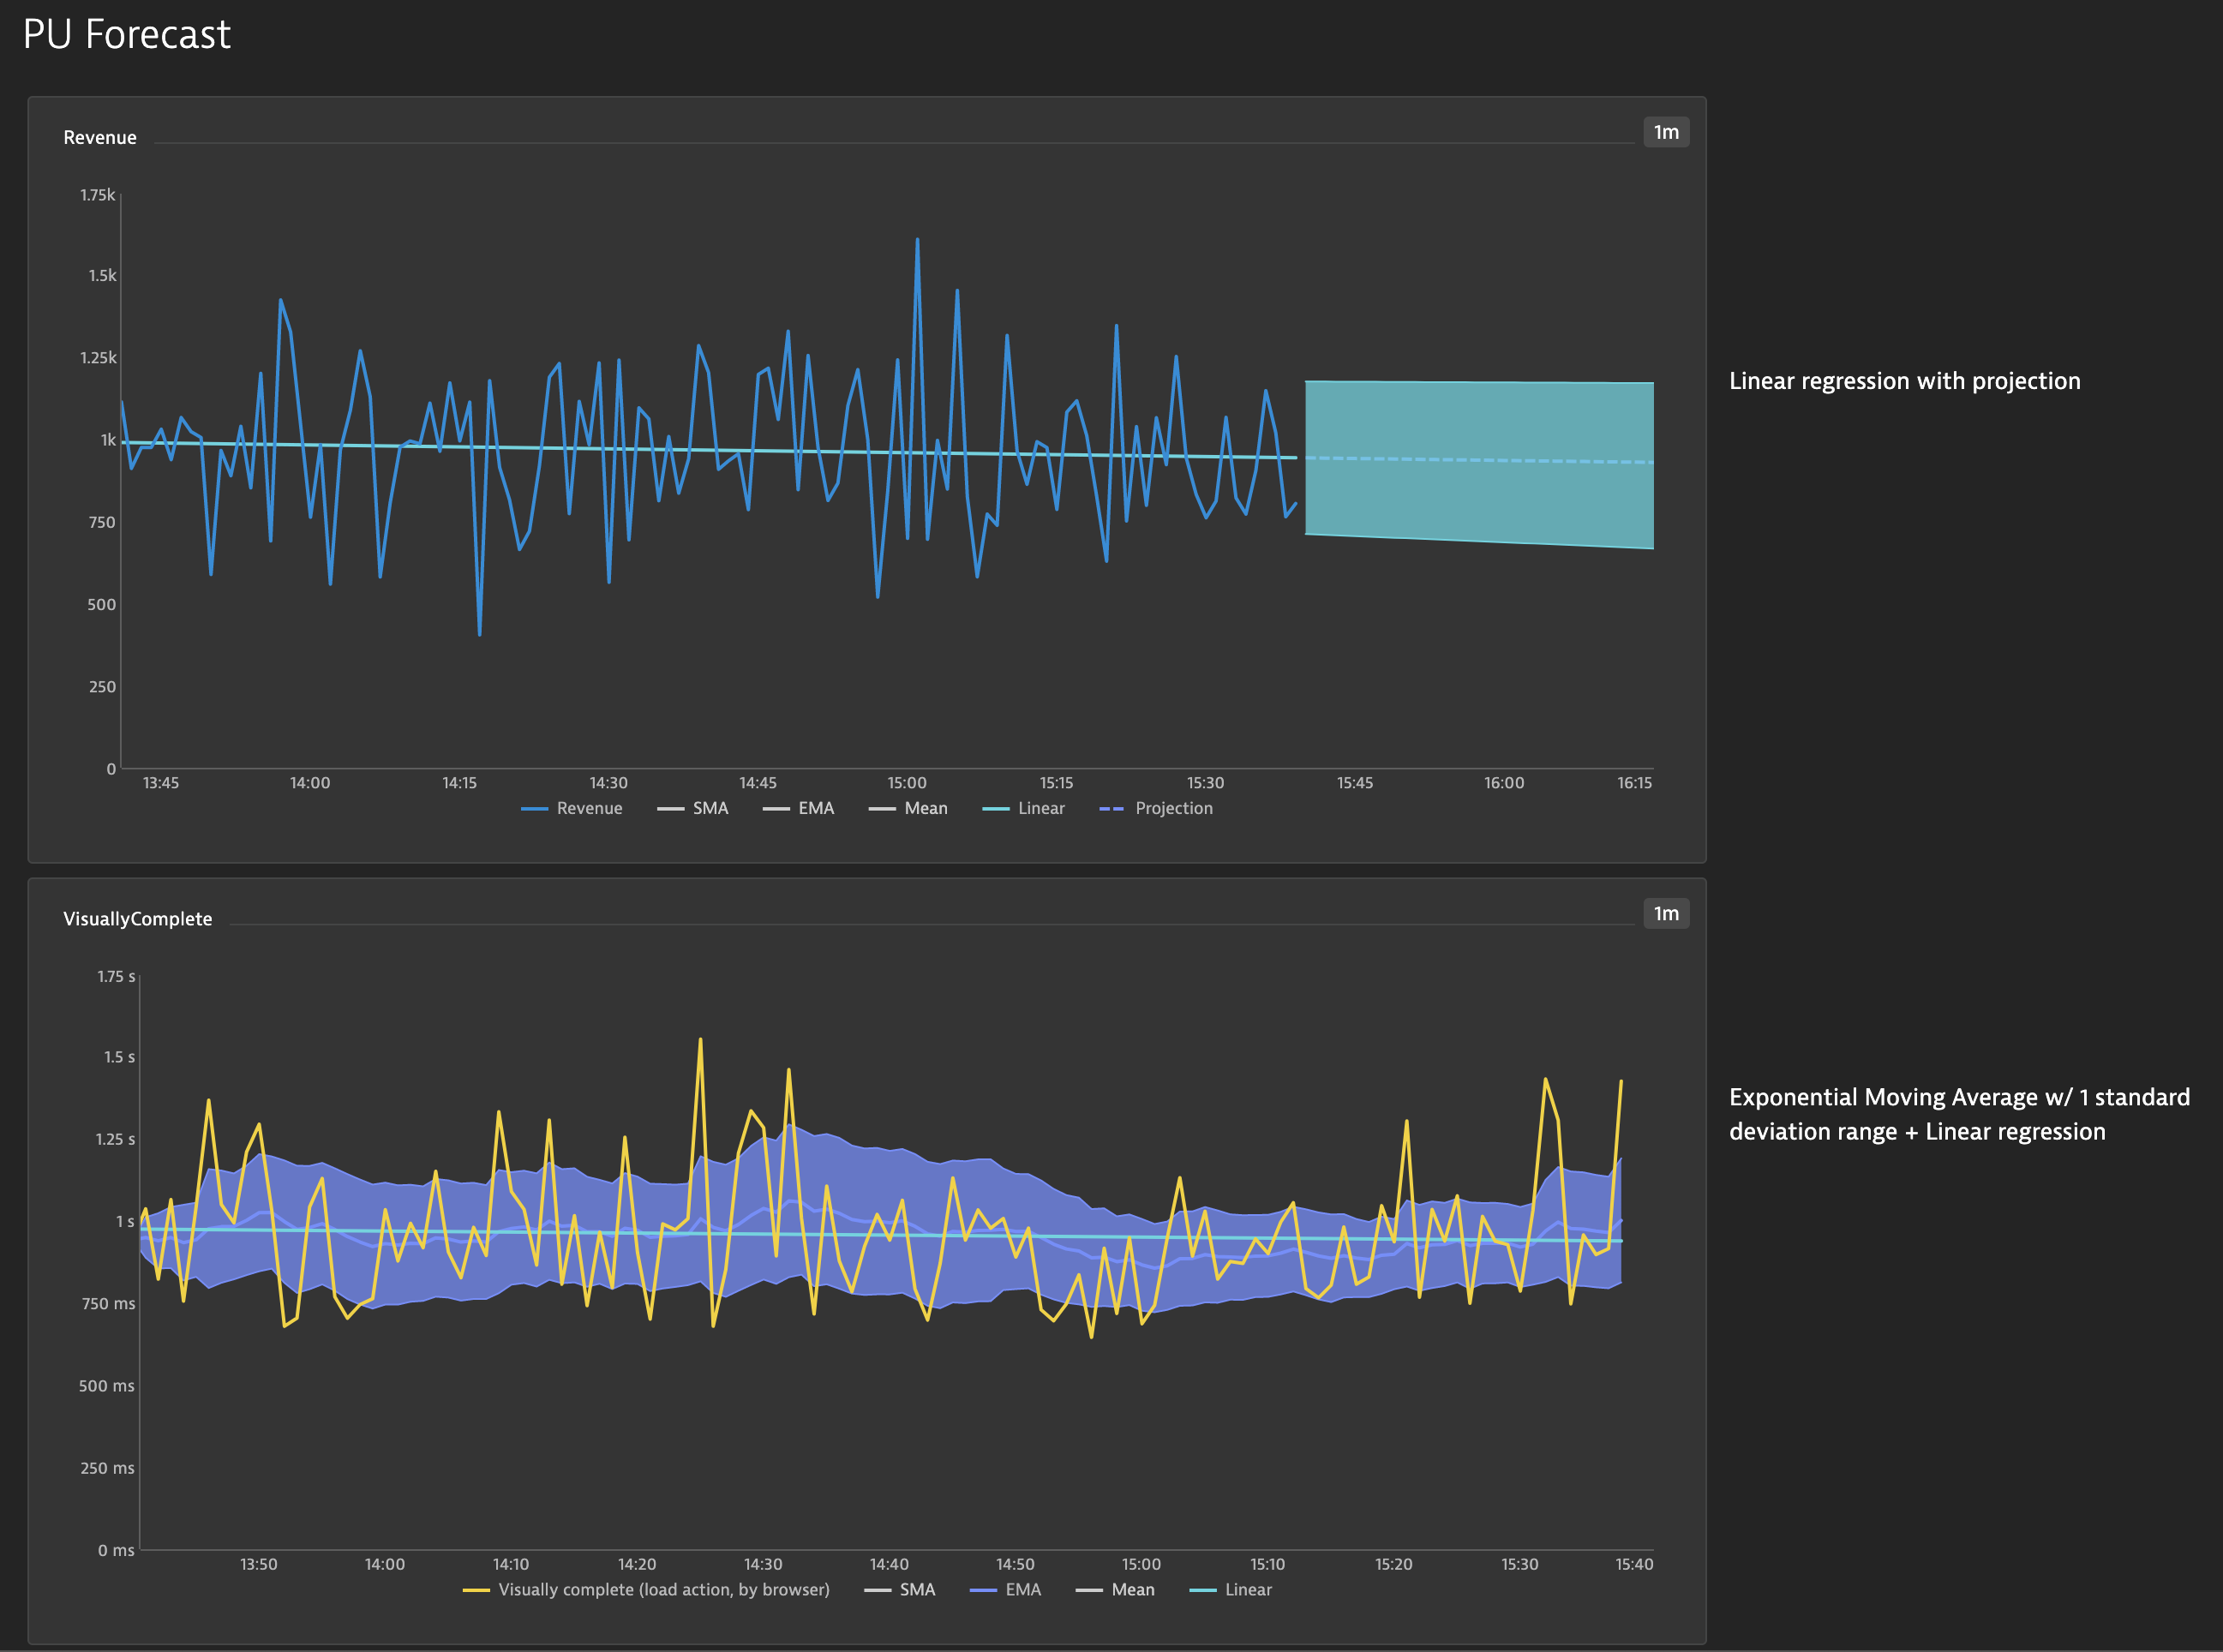2223x1652 pixels.
Task: Click the 1m badge on Revenue tile
Action: (1666, 132)
